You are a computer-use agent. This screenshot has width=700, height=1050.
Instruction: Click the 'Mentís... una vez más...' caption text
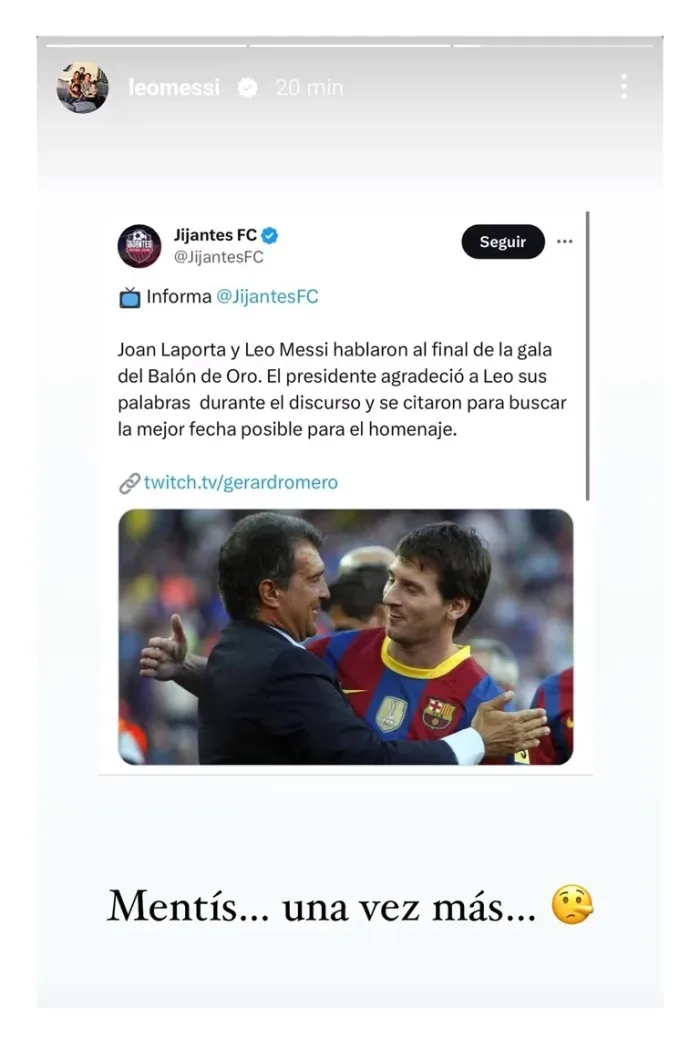pyautogui.click(x=322, y=907)
